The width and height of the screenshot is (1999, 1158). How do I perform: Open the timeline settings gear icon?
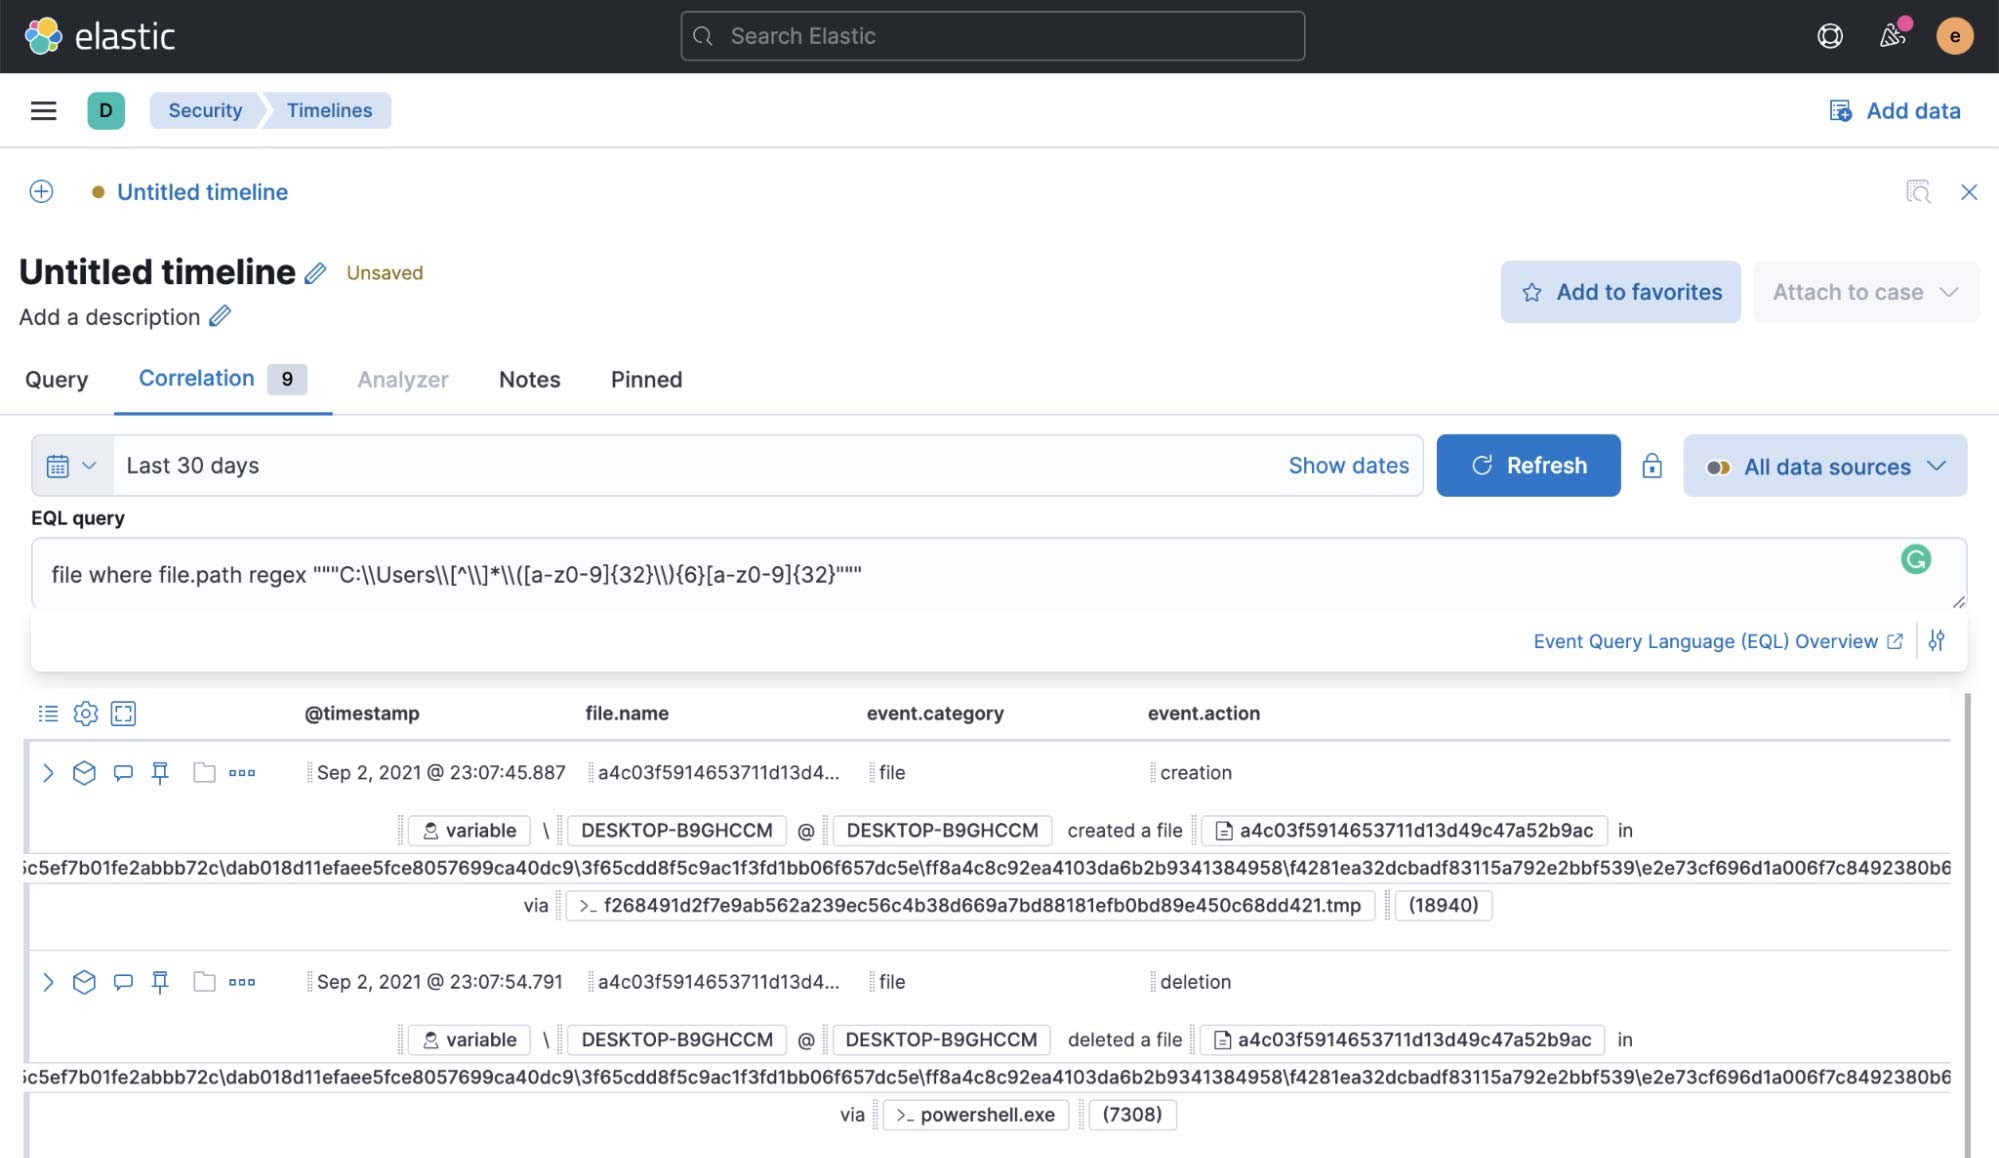tap(83, 713)
